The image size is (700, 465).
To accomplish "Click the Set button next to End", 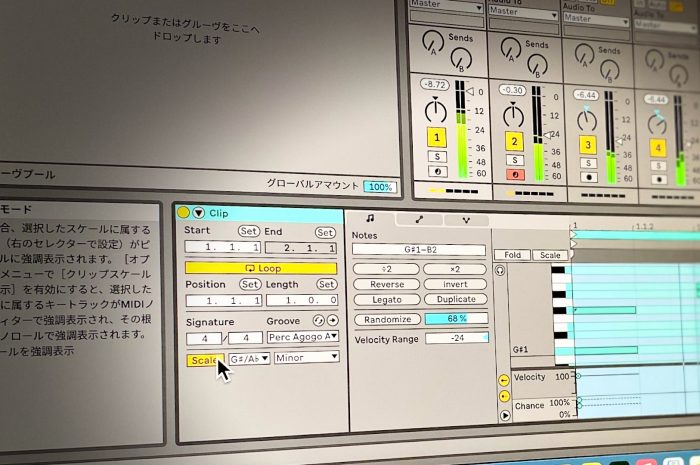I will [325, 232].
